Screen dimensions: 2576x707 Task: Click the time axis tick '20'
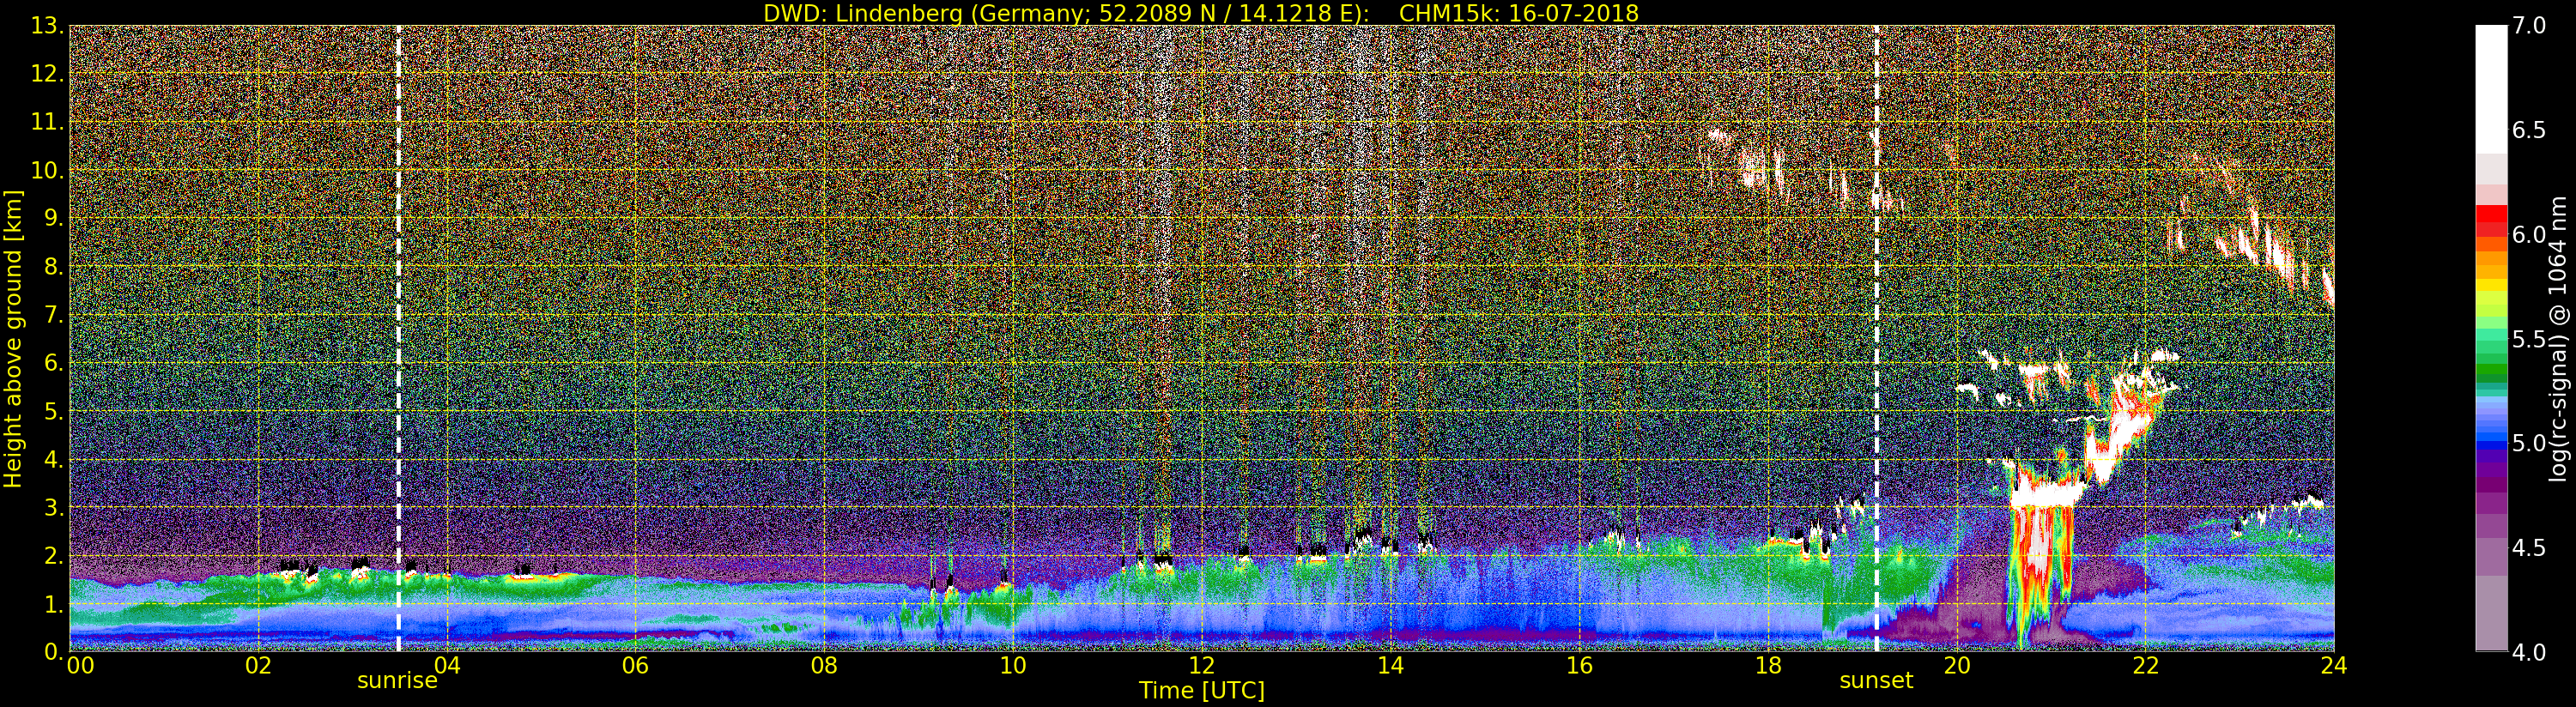point(1957,666)
